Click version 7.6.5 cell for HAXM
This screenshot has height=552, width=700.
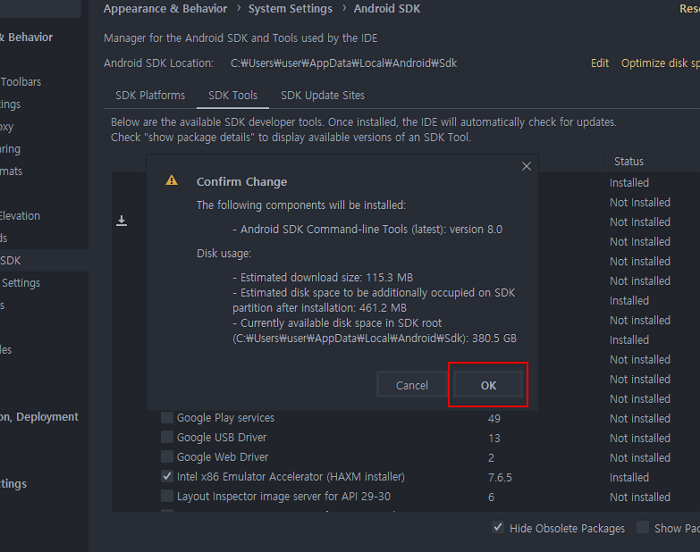point(500,477)
